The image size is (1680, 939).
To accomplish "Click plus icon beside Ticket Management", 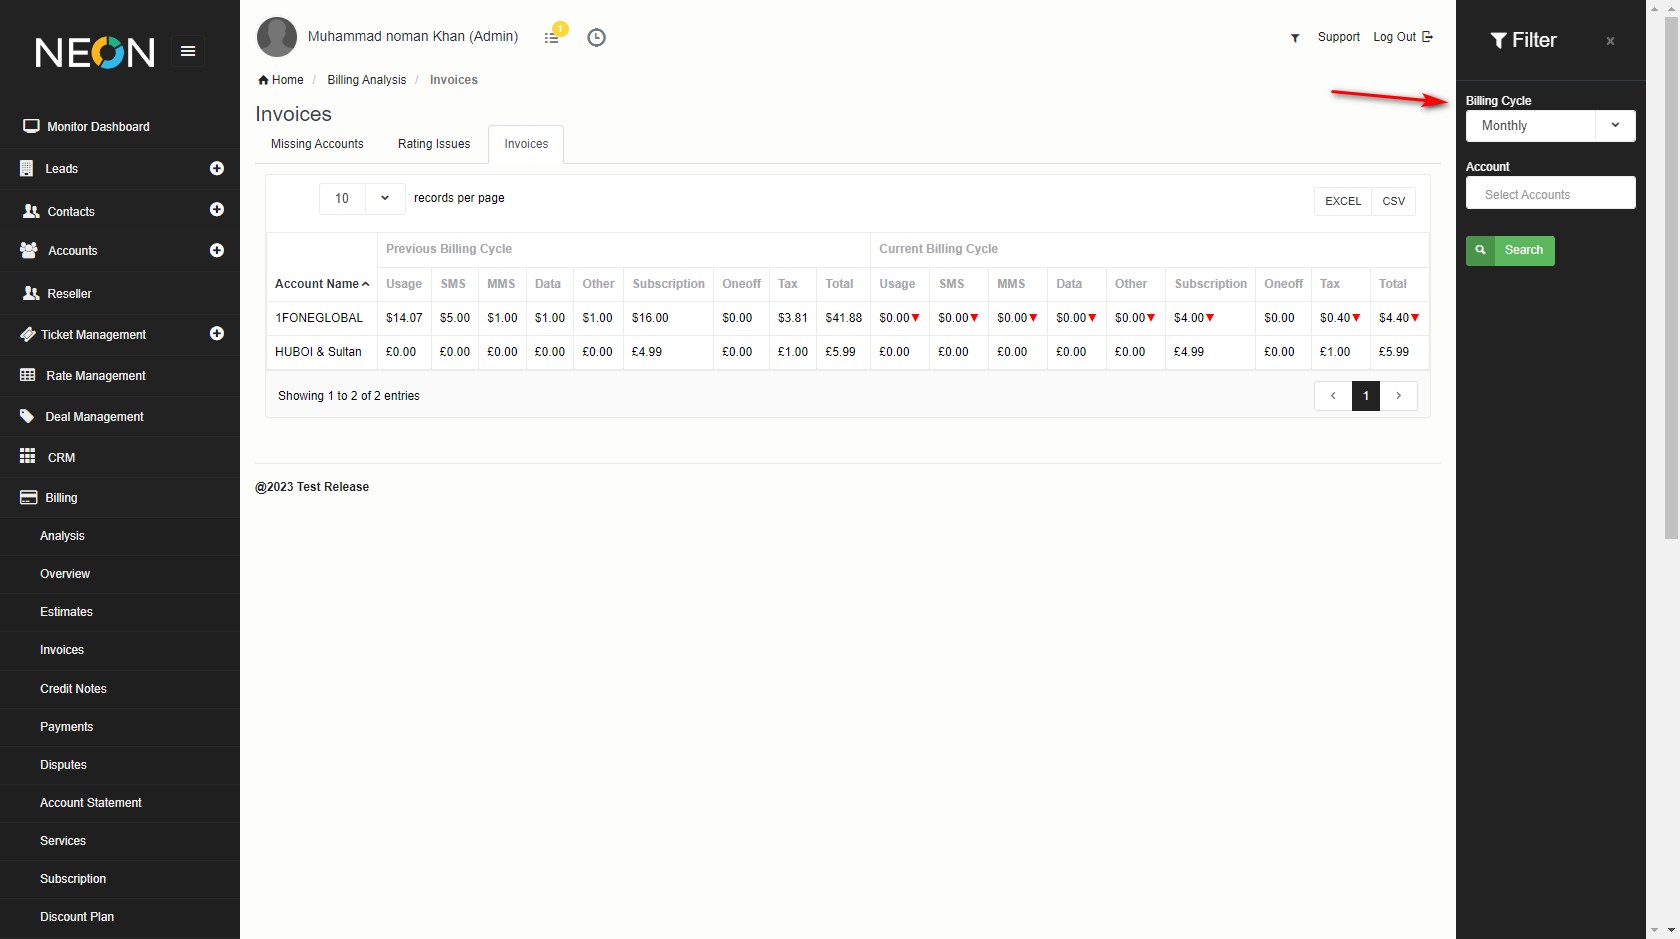I will coord(217,333).
